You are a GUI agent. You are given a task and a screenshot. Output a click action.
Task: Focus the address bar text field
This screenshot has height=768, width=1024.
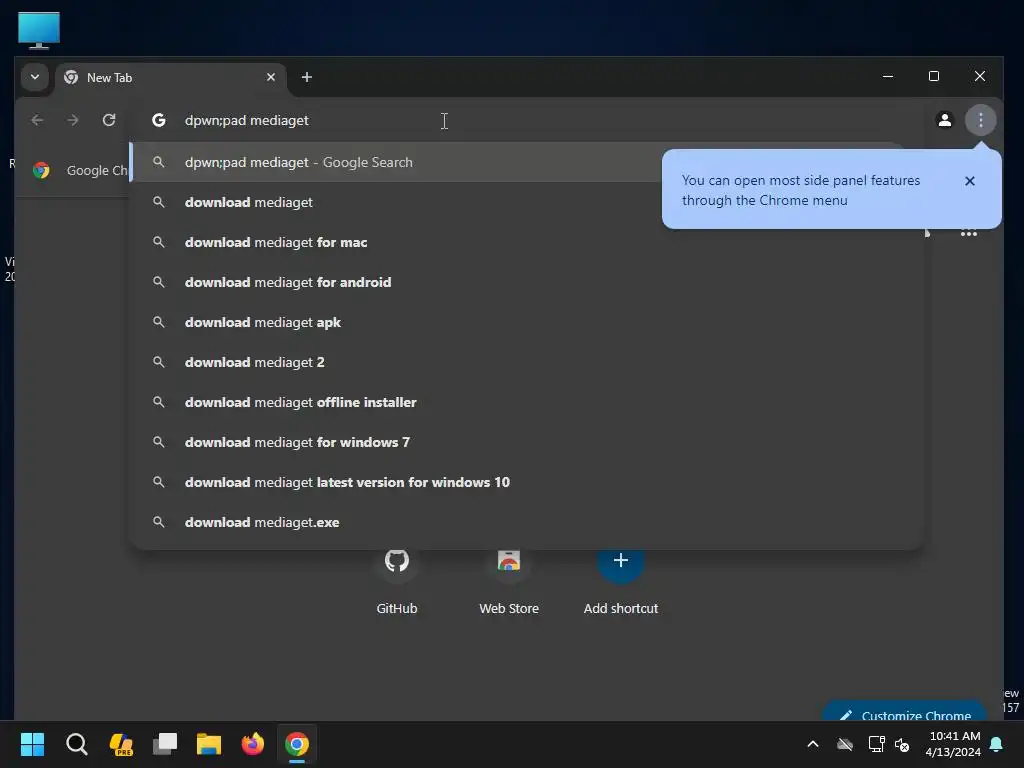click(526, 120)
